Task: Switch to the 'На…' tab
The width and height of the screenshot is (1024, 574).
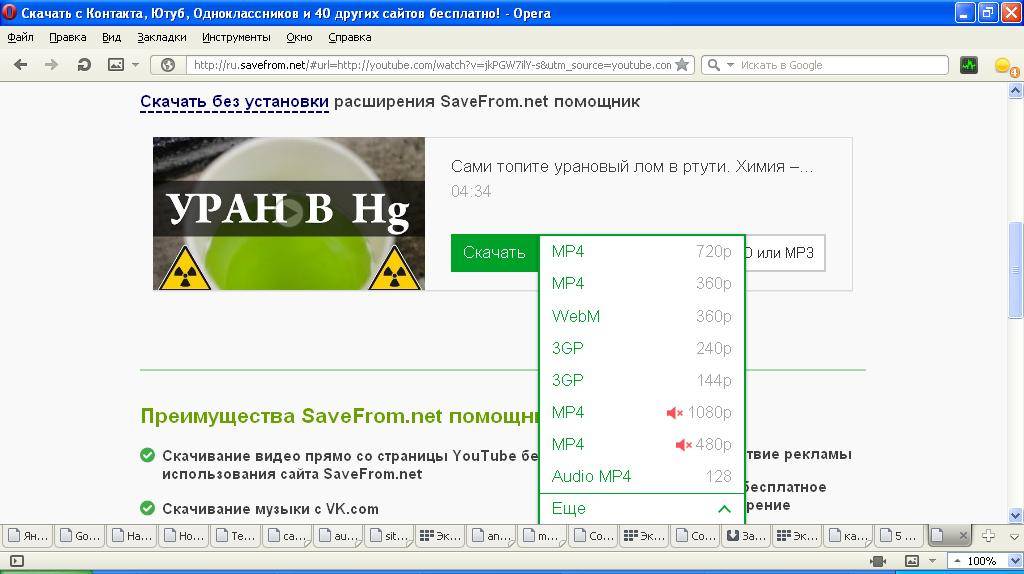Action: click(x=131, y=535)
